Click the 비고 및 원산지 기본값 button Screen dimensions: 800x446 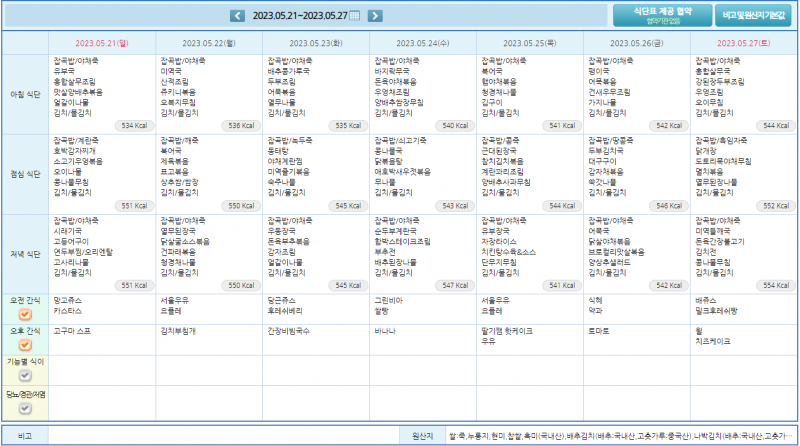coord(753,15)
